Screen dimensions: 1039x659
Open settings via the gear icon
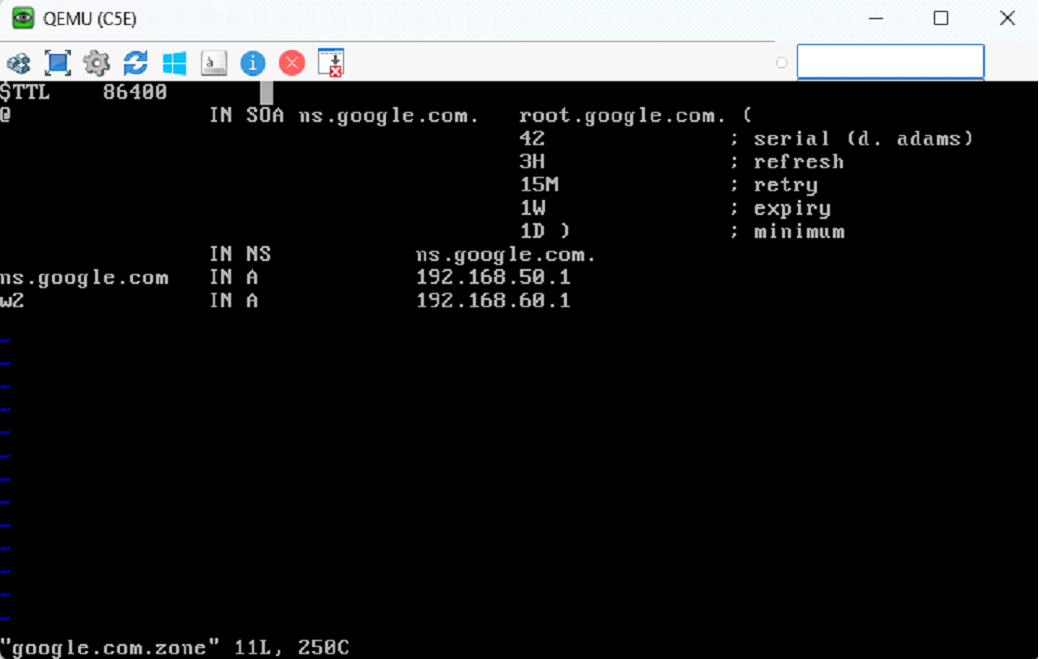pyautogui.click(x=97, y=64)
